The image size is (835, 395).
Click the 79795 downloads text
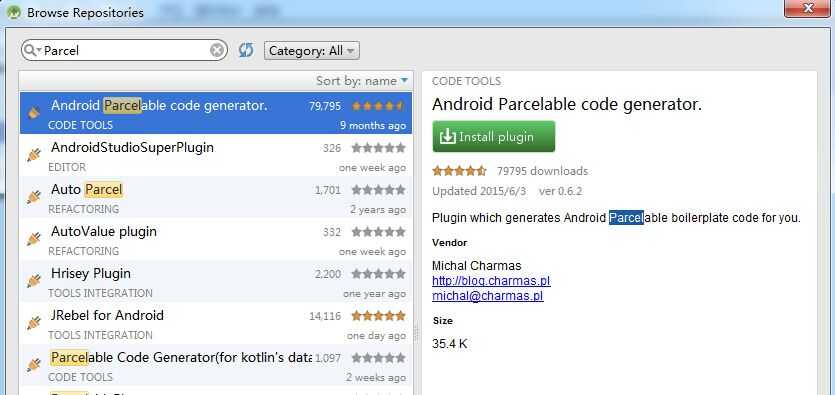point(542,171)
